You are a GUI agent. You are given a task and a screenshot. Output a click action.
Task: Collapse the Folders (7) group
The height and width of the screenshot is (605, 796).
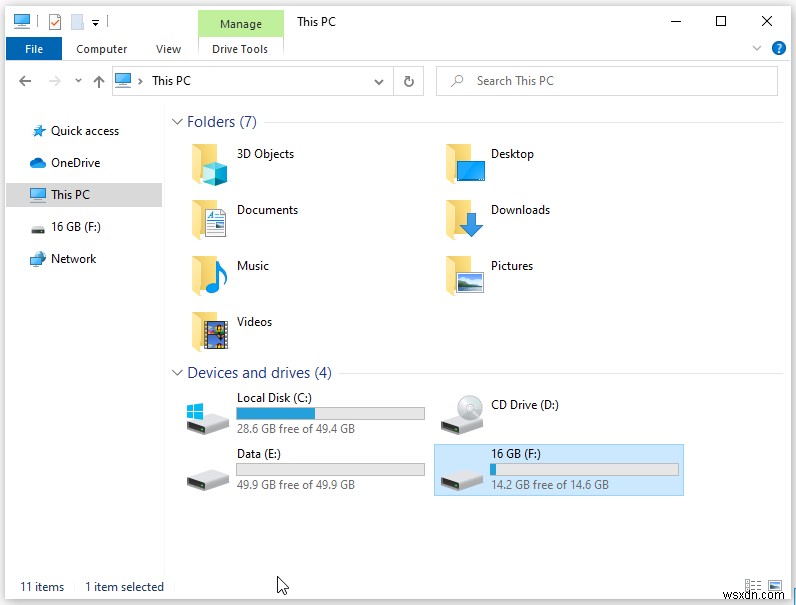(177, 122)
